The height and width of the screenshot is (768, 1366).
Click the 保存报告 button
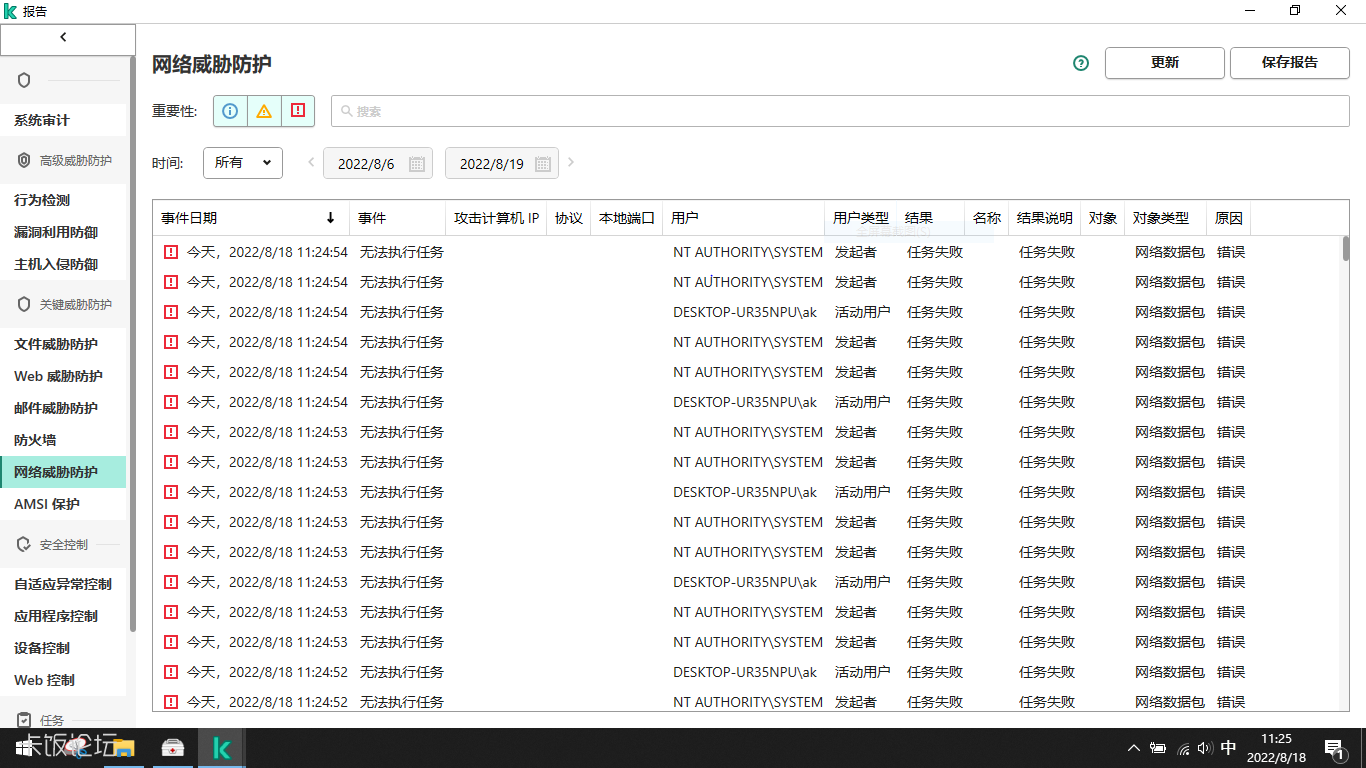pos(1290,62)
